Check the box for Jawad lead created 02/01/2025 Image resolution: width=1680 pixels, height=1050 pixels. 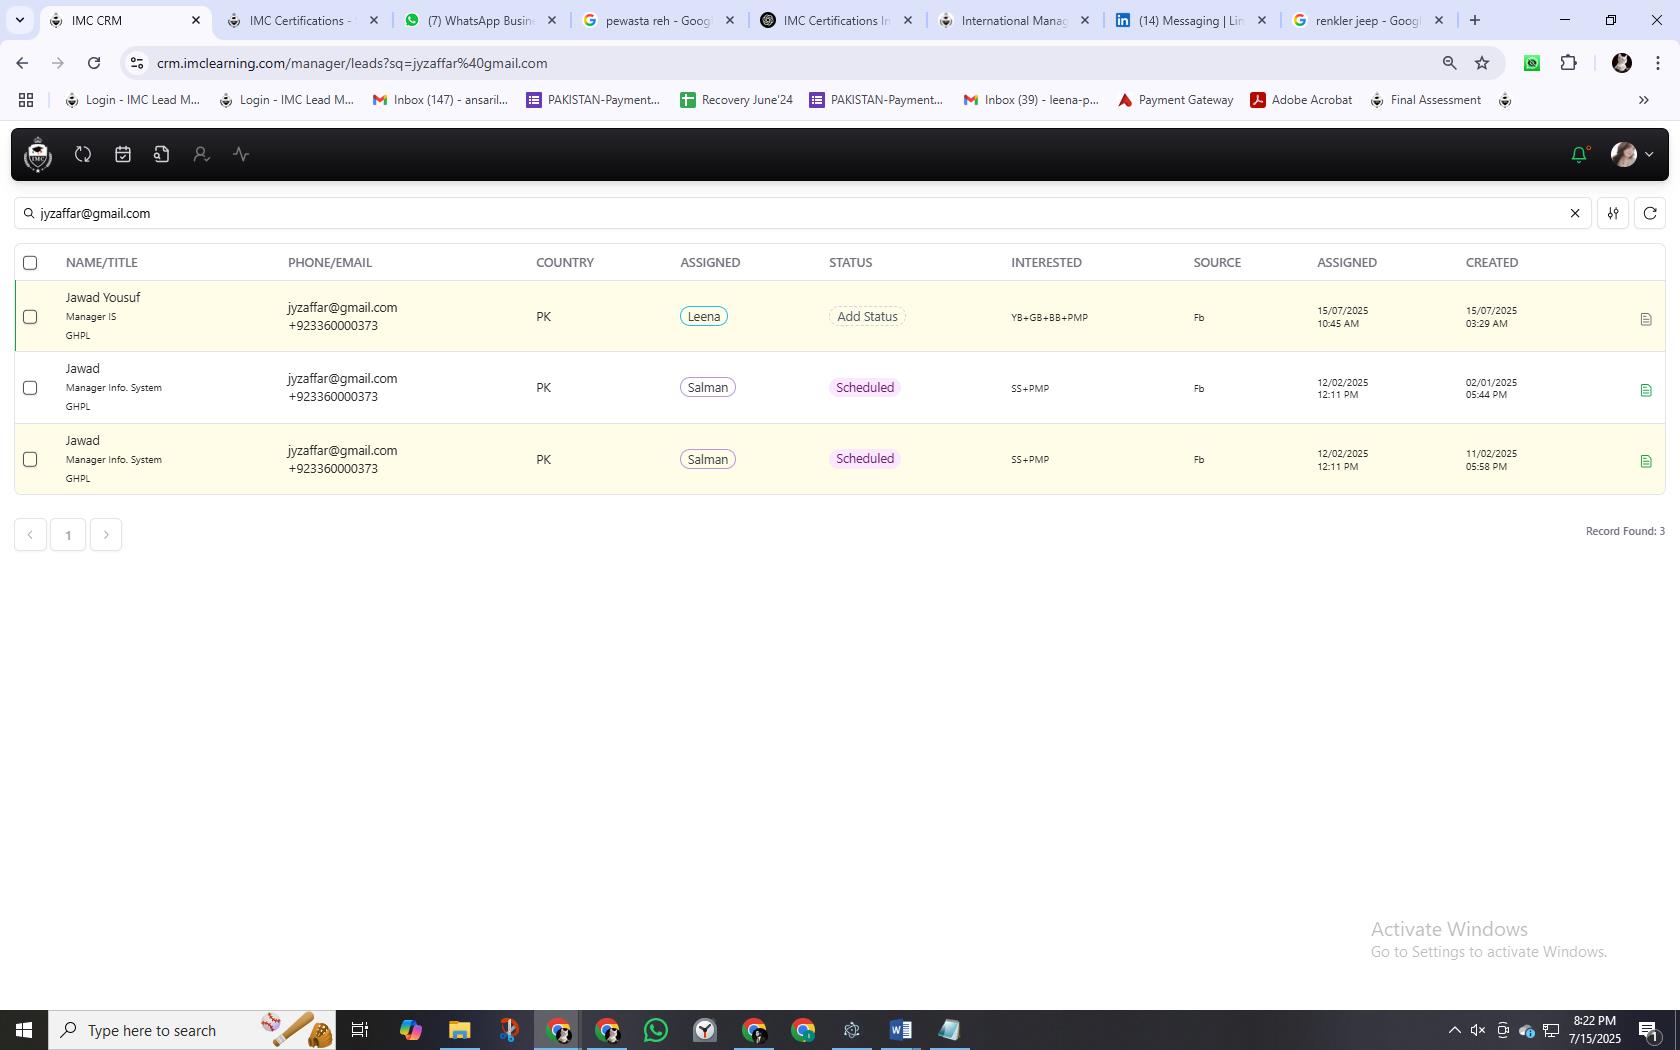(x=30, y=388)
